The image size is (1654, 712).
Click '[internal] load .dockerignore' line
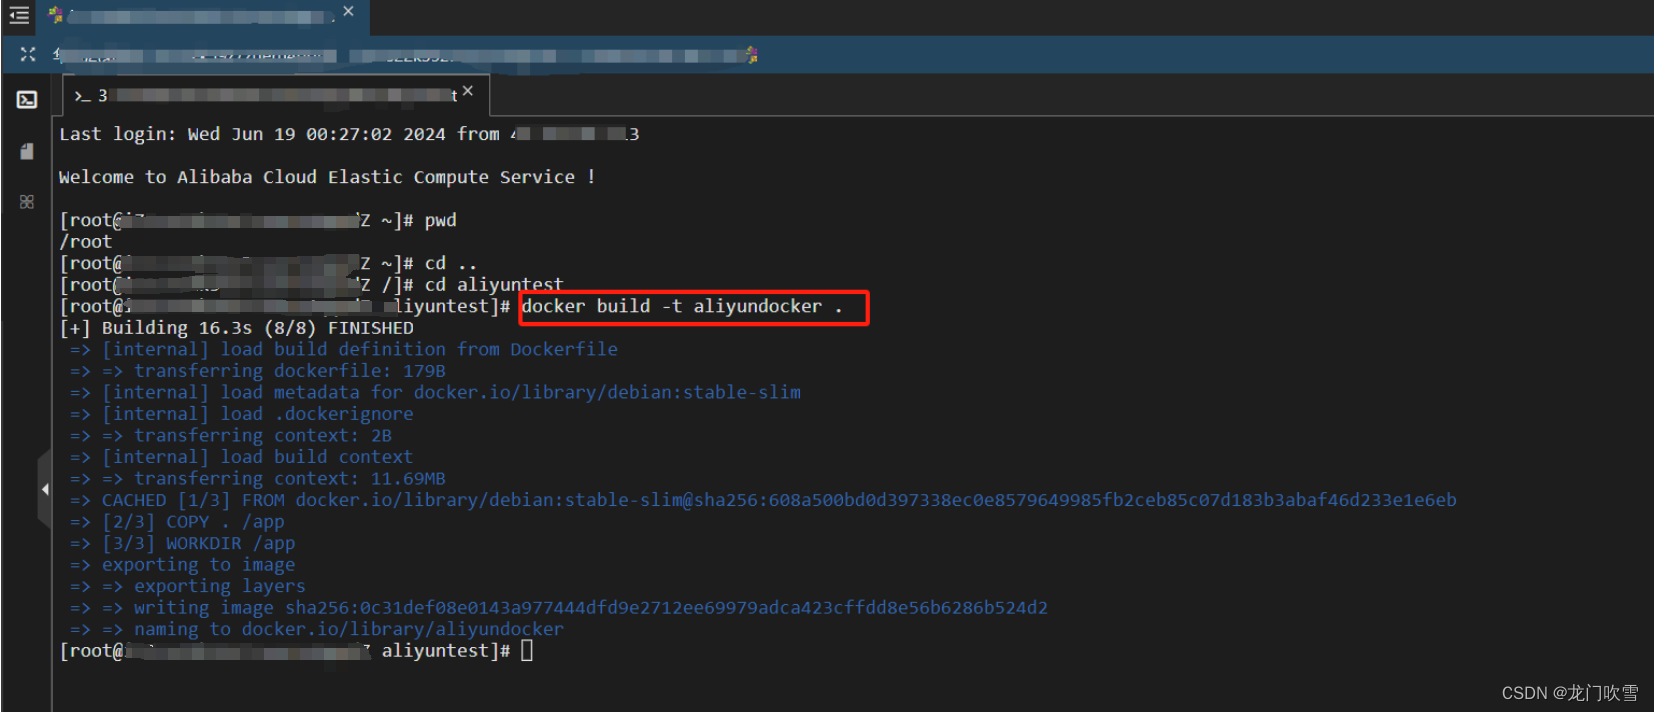click(x=242, y=414)
